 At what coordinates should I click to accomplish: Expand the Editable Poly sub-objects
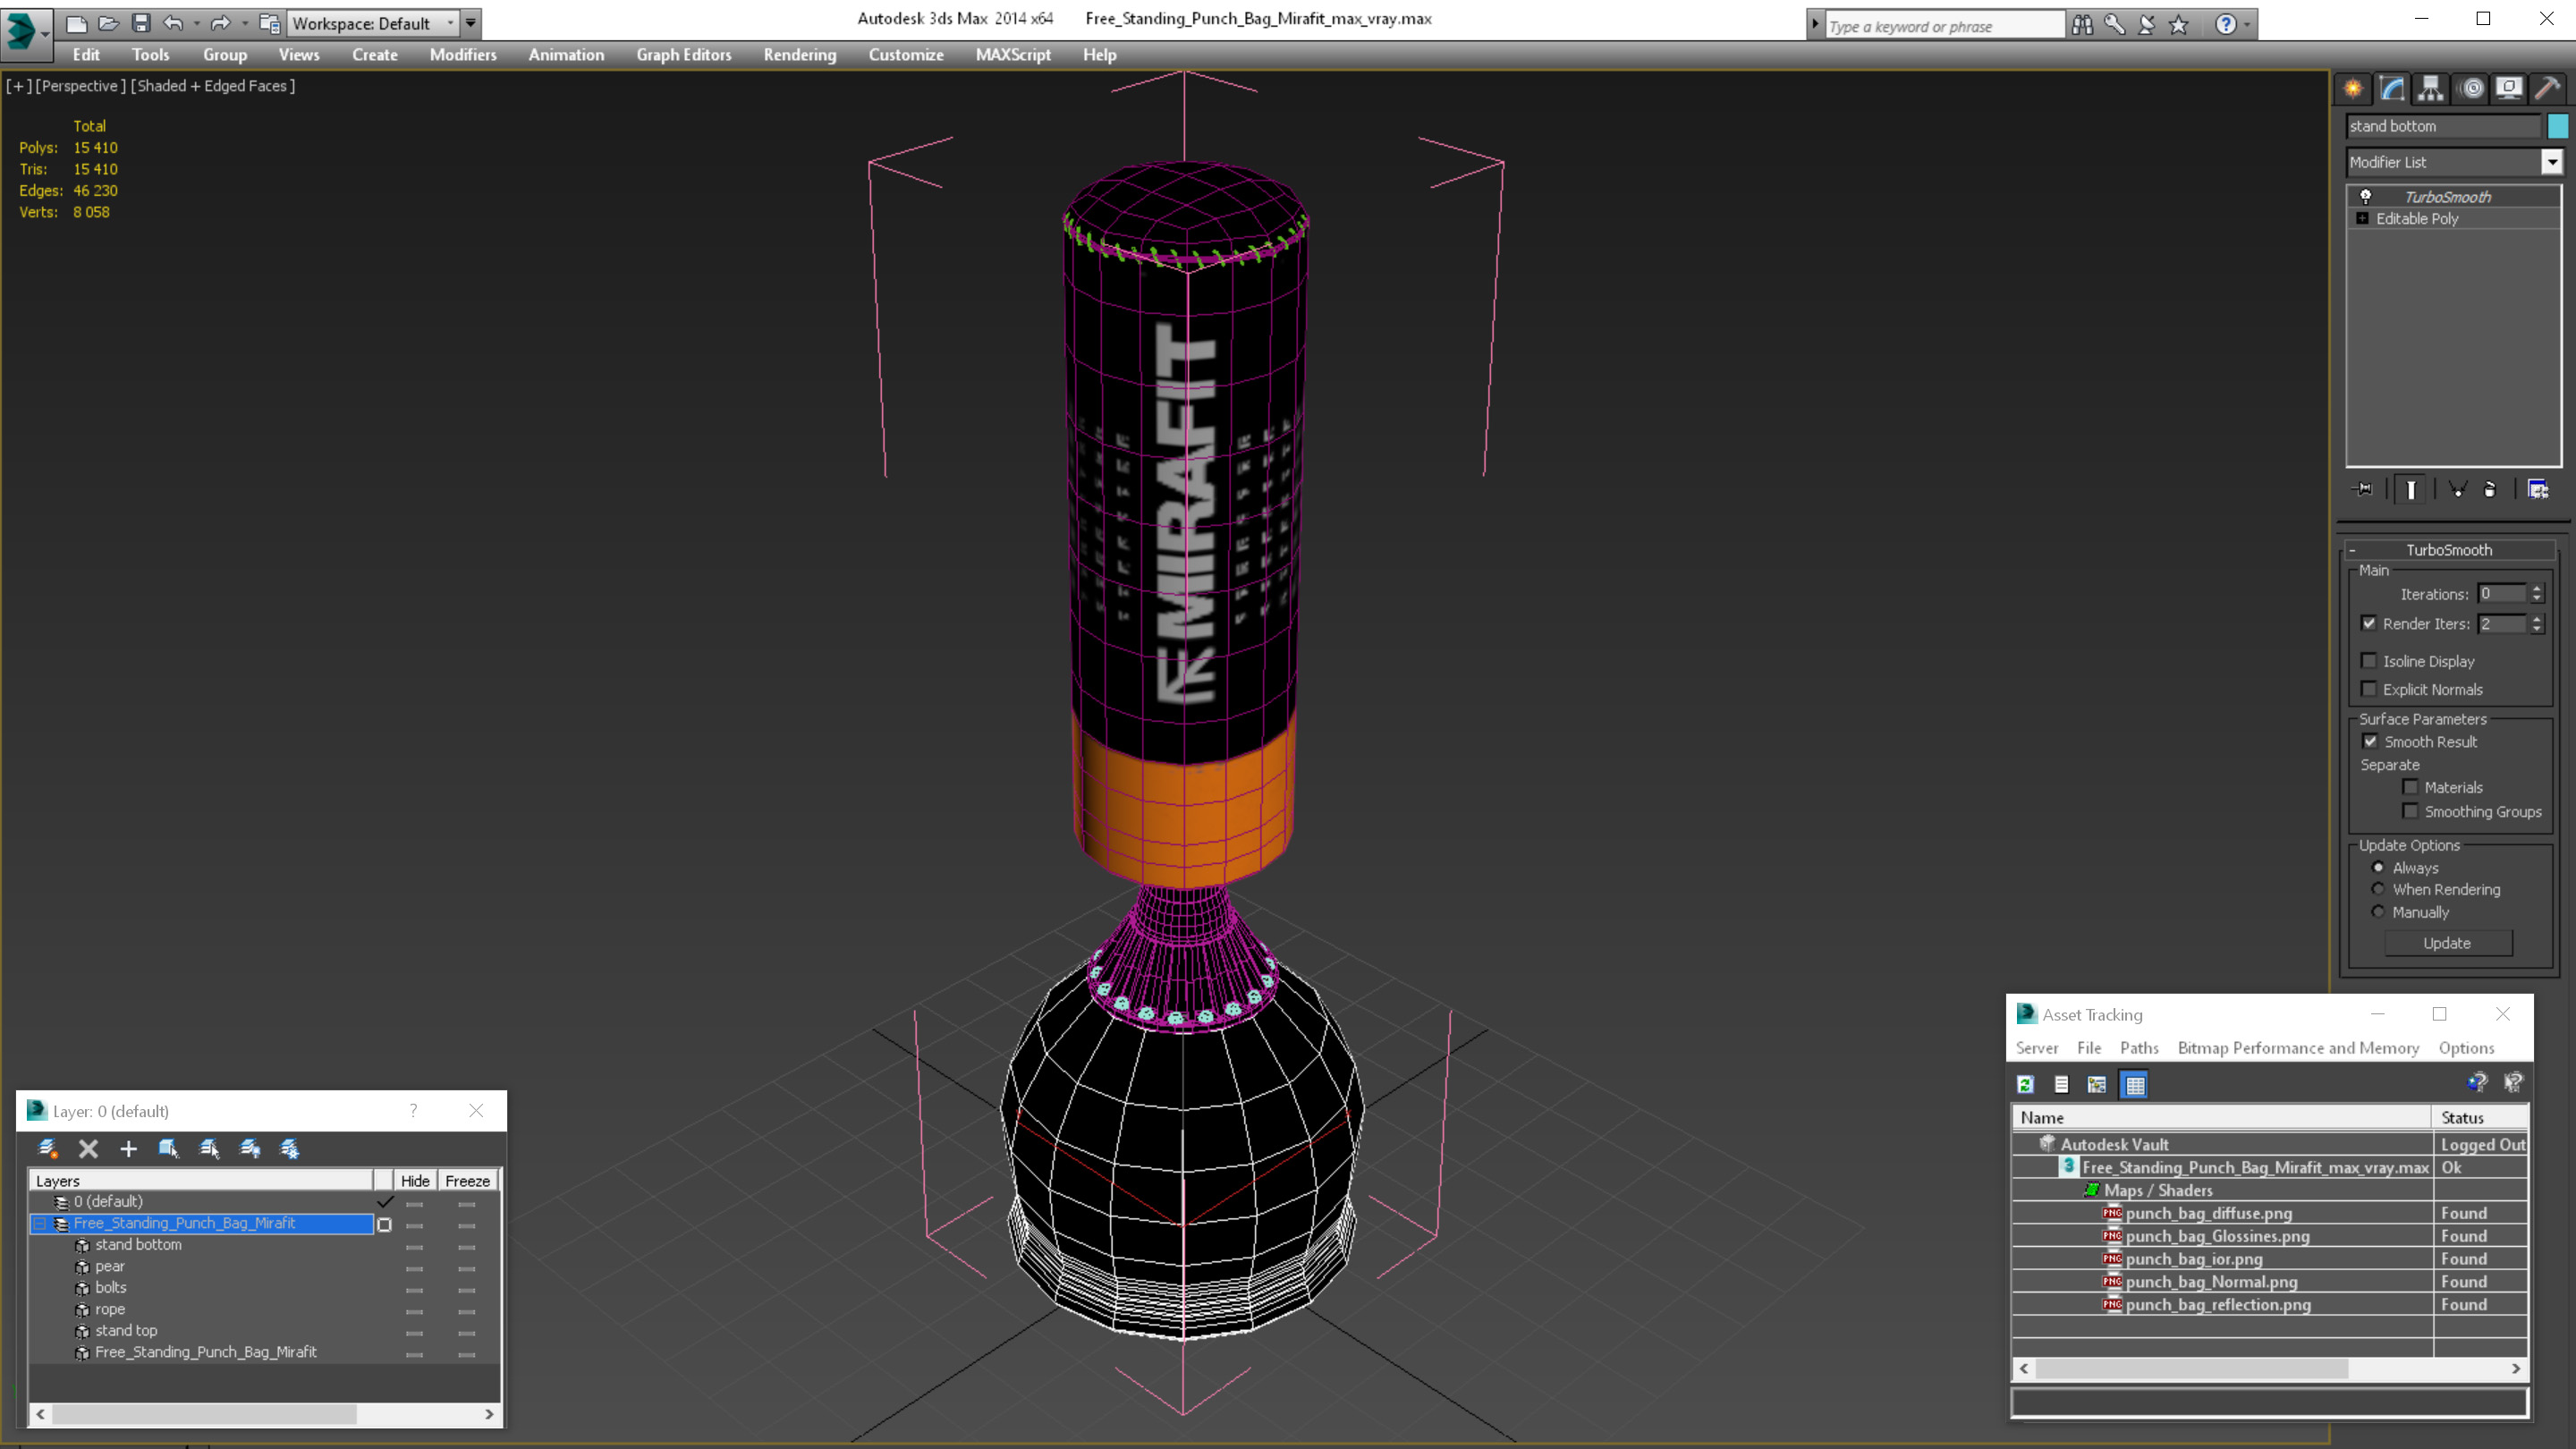coord(2362,218)
